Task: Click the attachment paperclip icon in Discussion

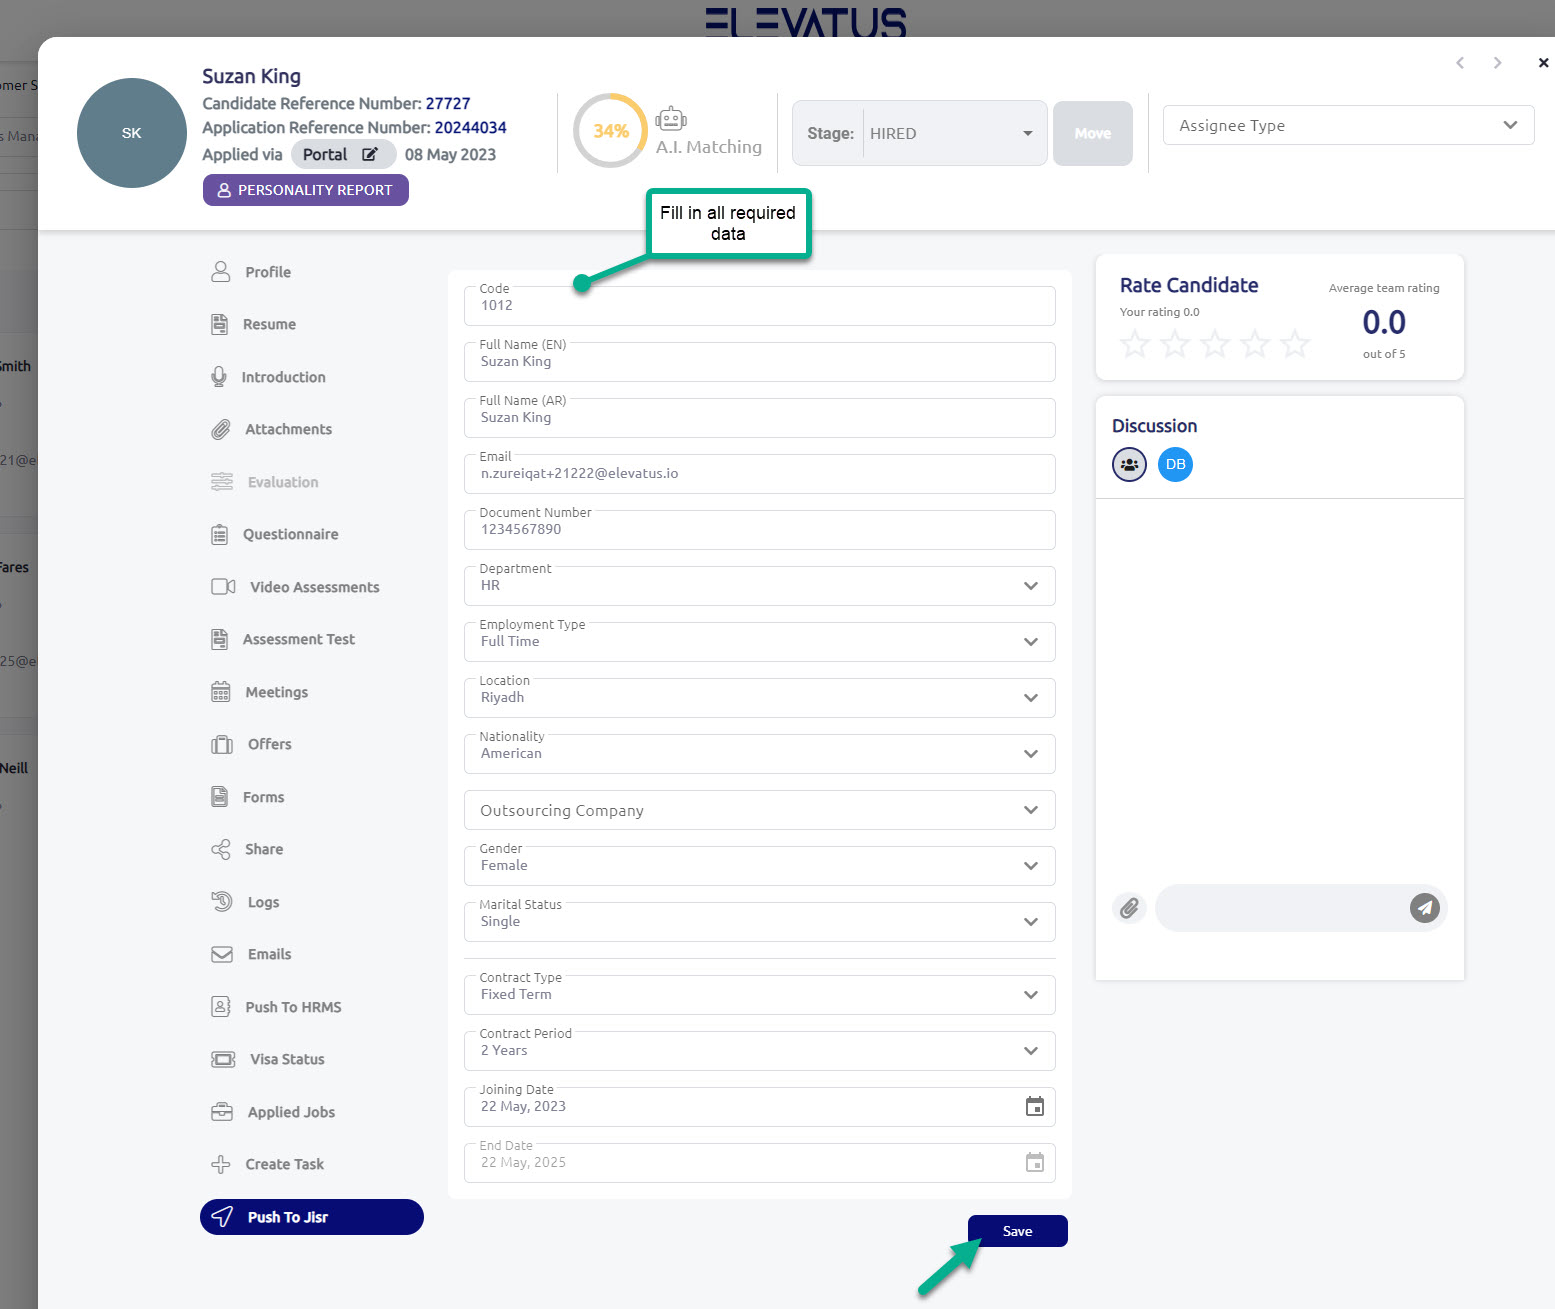Action: click(1129, 908)
